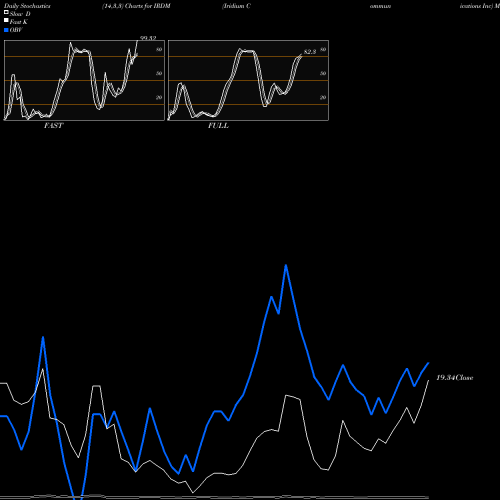Screen dimensions: 500x500
Task: Click the '(Iridium C' title fragment
Action: (236, 6)
